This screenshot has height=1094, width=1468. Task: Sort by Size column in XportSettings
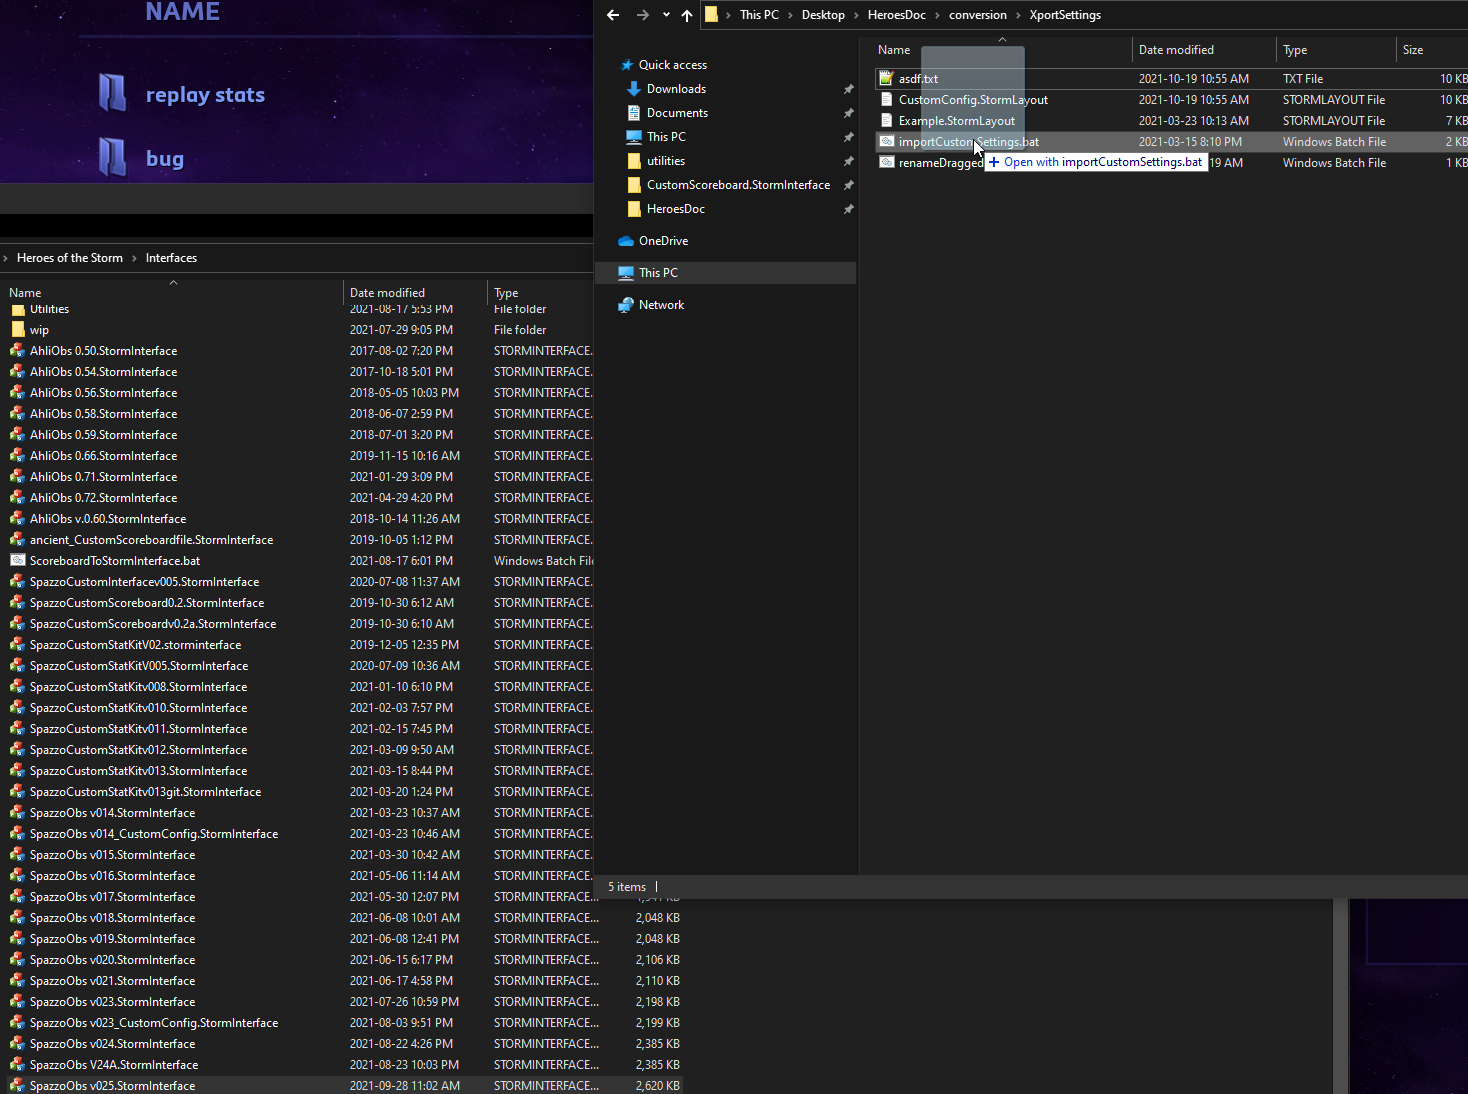click(1413, 50)
